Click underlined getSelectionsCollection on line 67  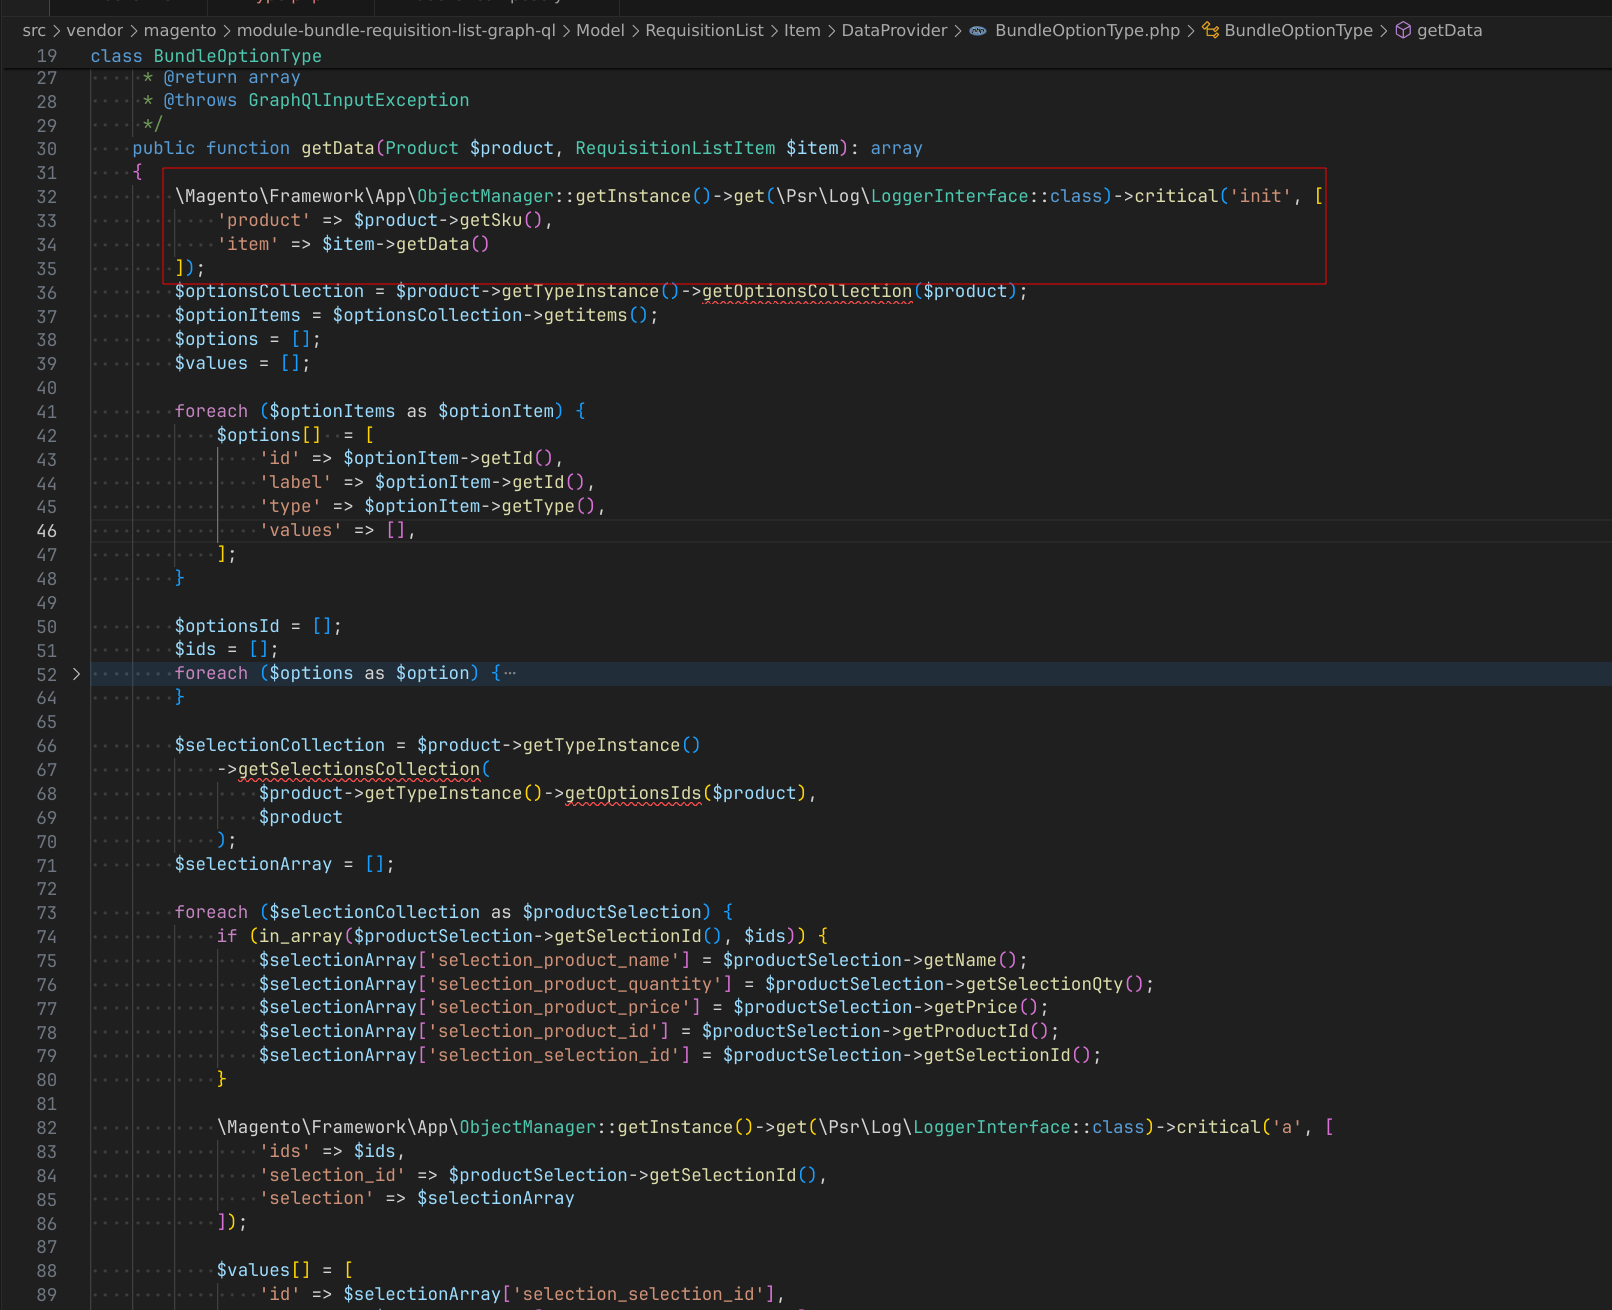tap(359, 769)
